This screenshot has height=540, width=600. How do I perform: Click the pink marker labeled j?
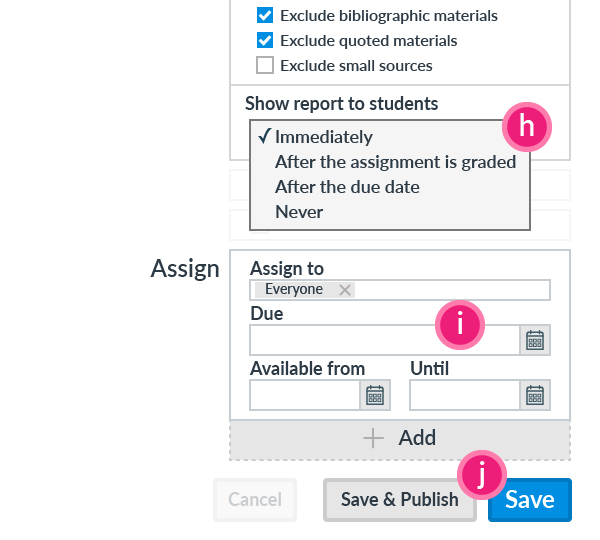point(482,478)
